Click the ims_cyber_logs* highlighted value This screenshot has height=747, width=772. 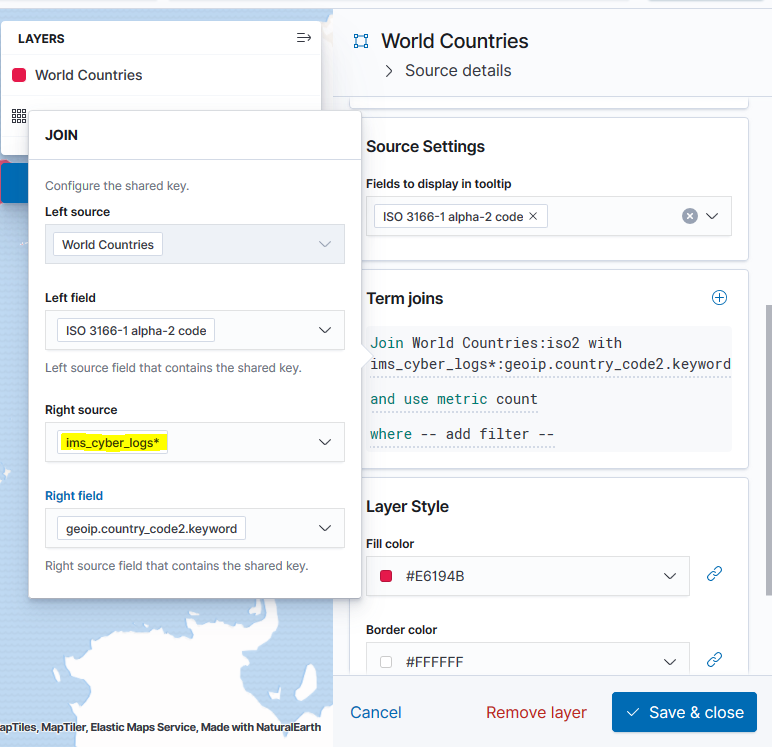pyautogui.click(x=112, y=442)
